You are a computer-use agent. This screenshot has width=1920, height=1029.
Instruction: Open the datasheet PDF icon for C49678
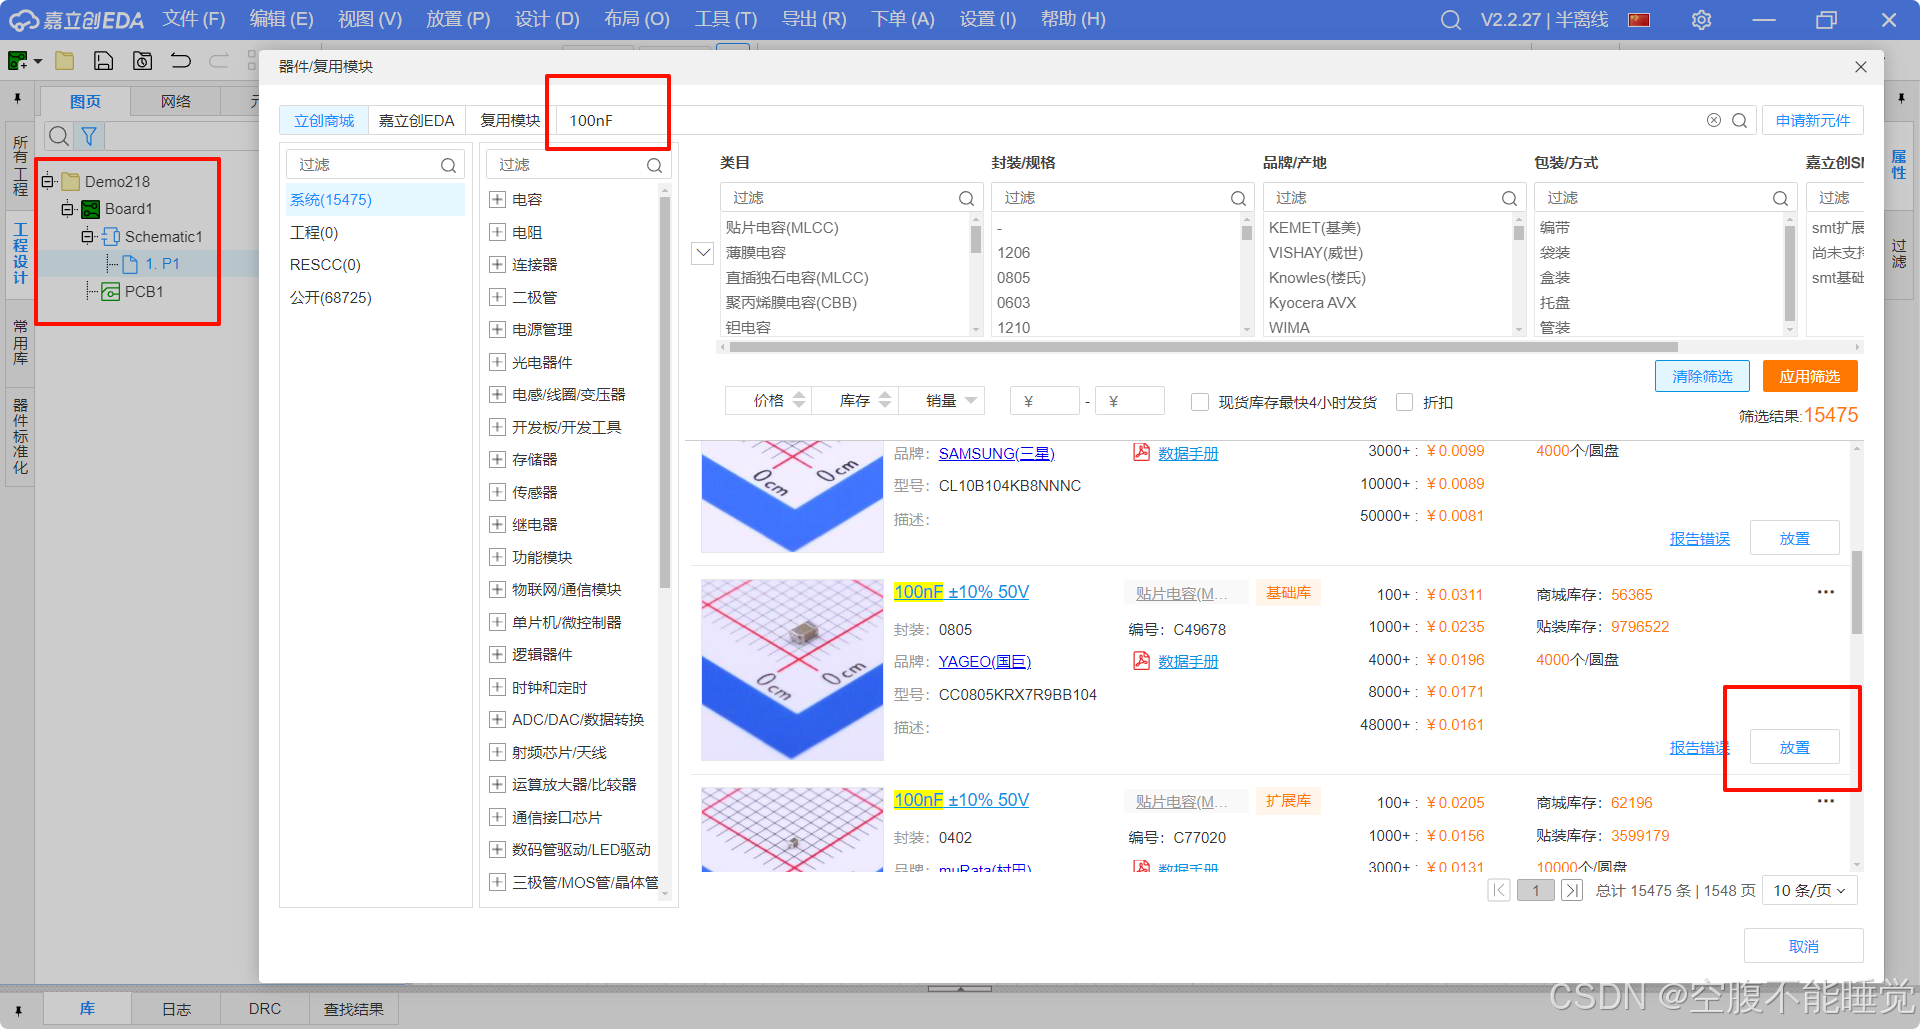click(1141, 660)
